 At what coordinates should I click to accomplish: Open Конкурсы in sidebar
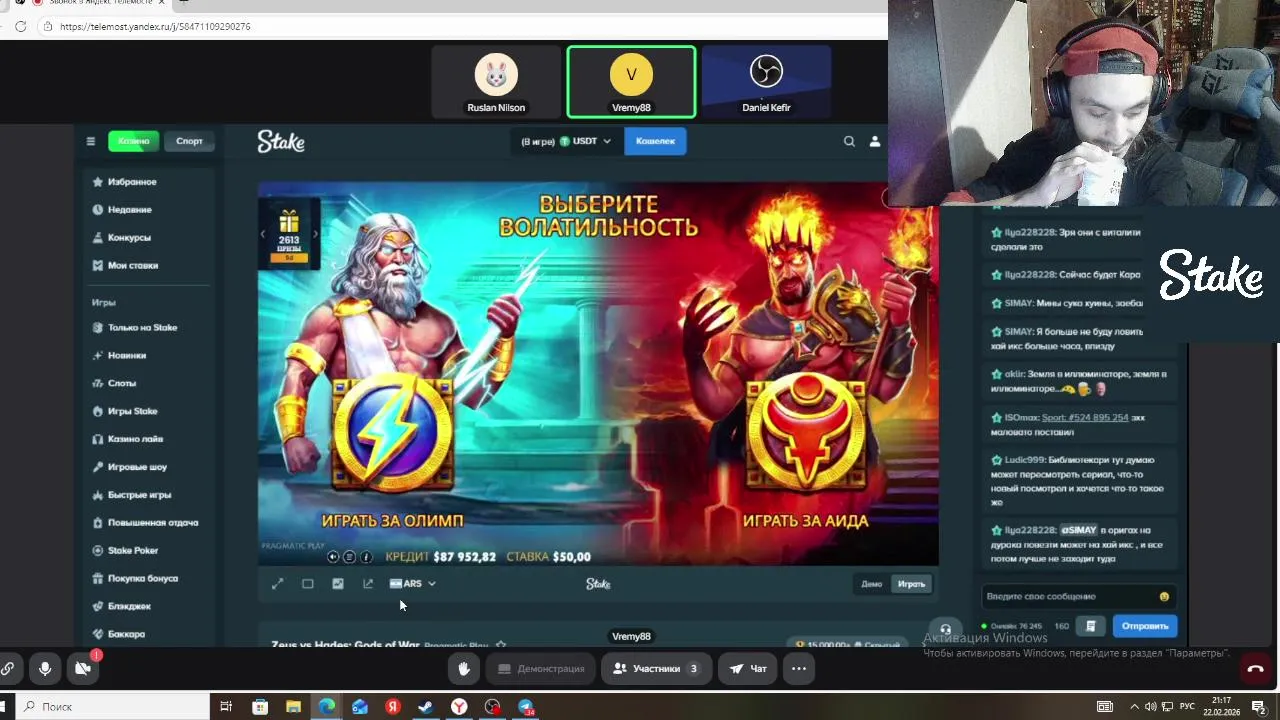click(129, 238)
